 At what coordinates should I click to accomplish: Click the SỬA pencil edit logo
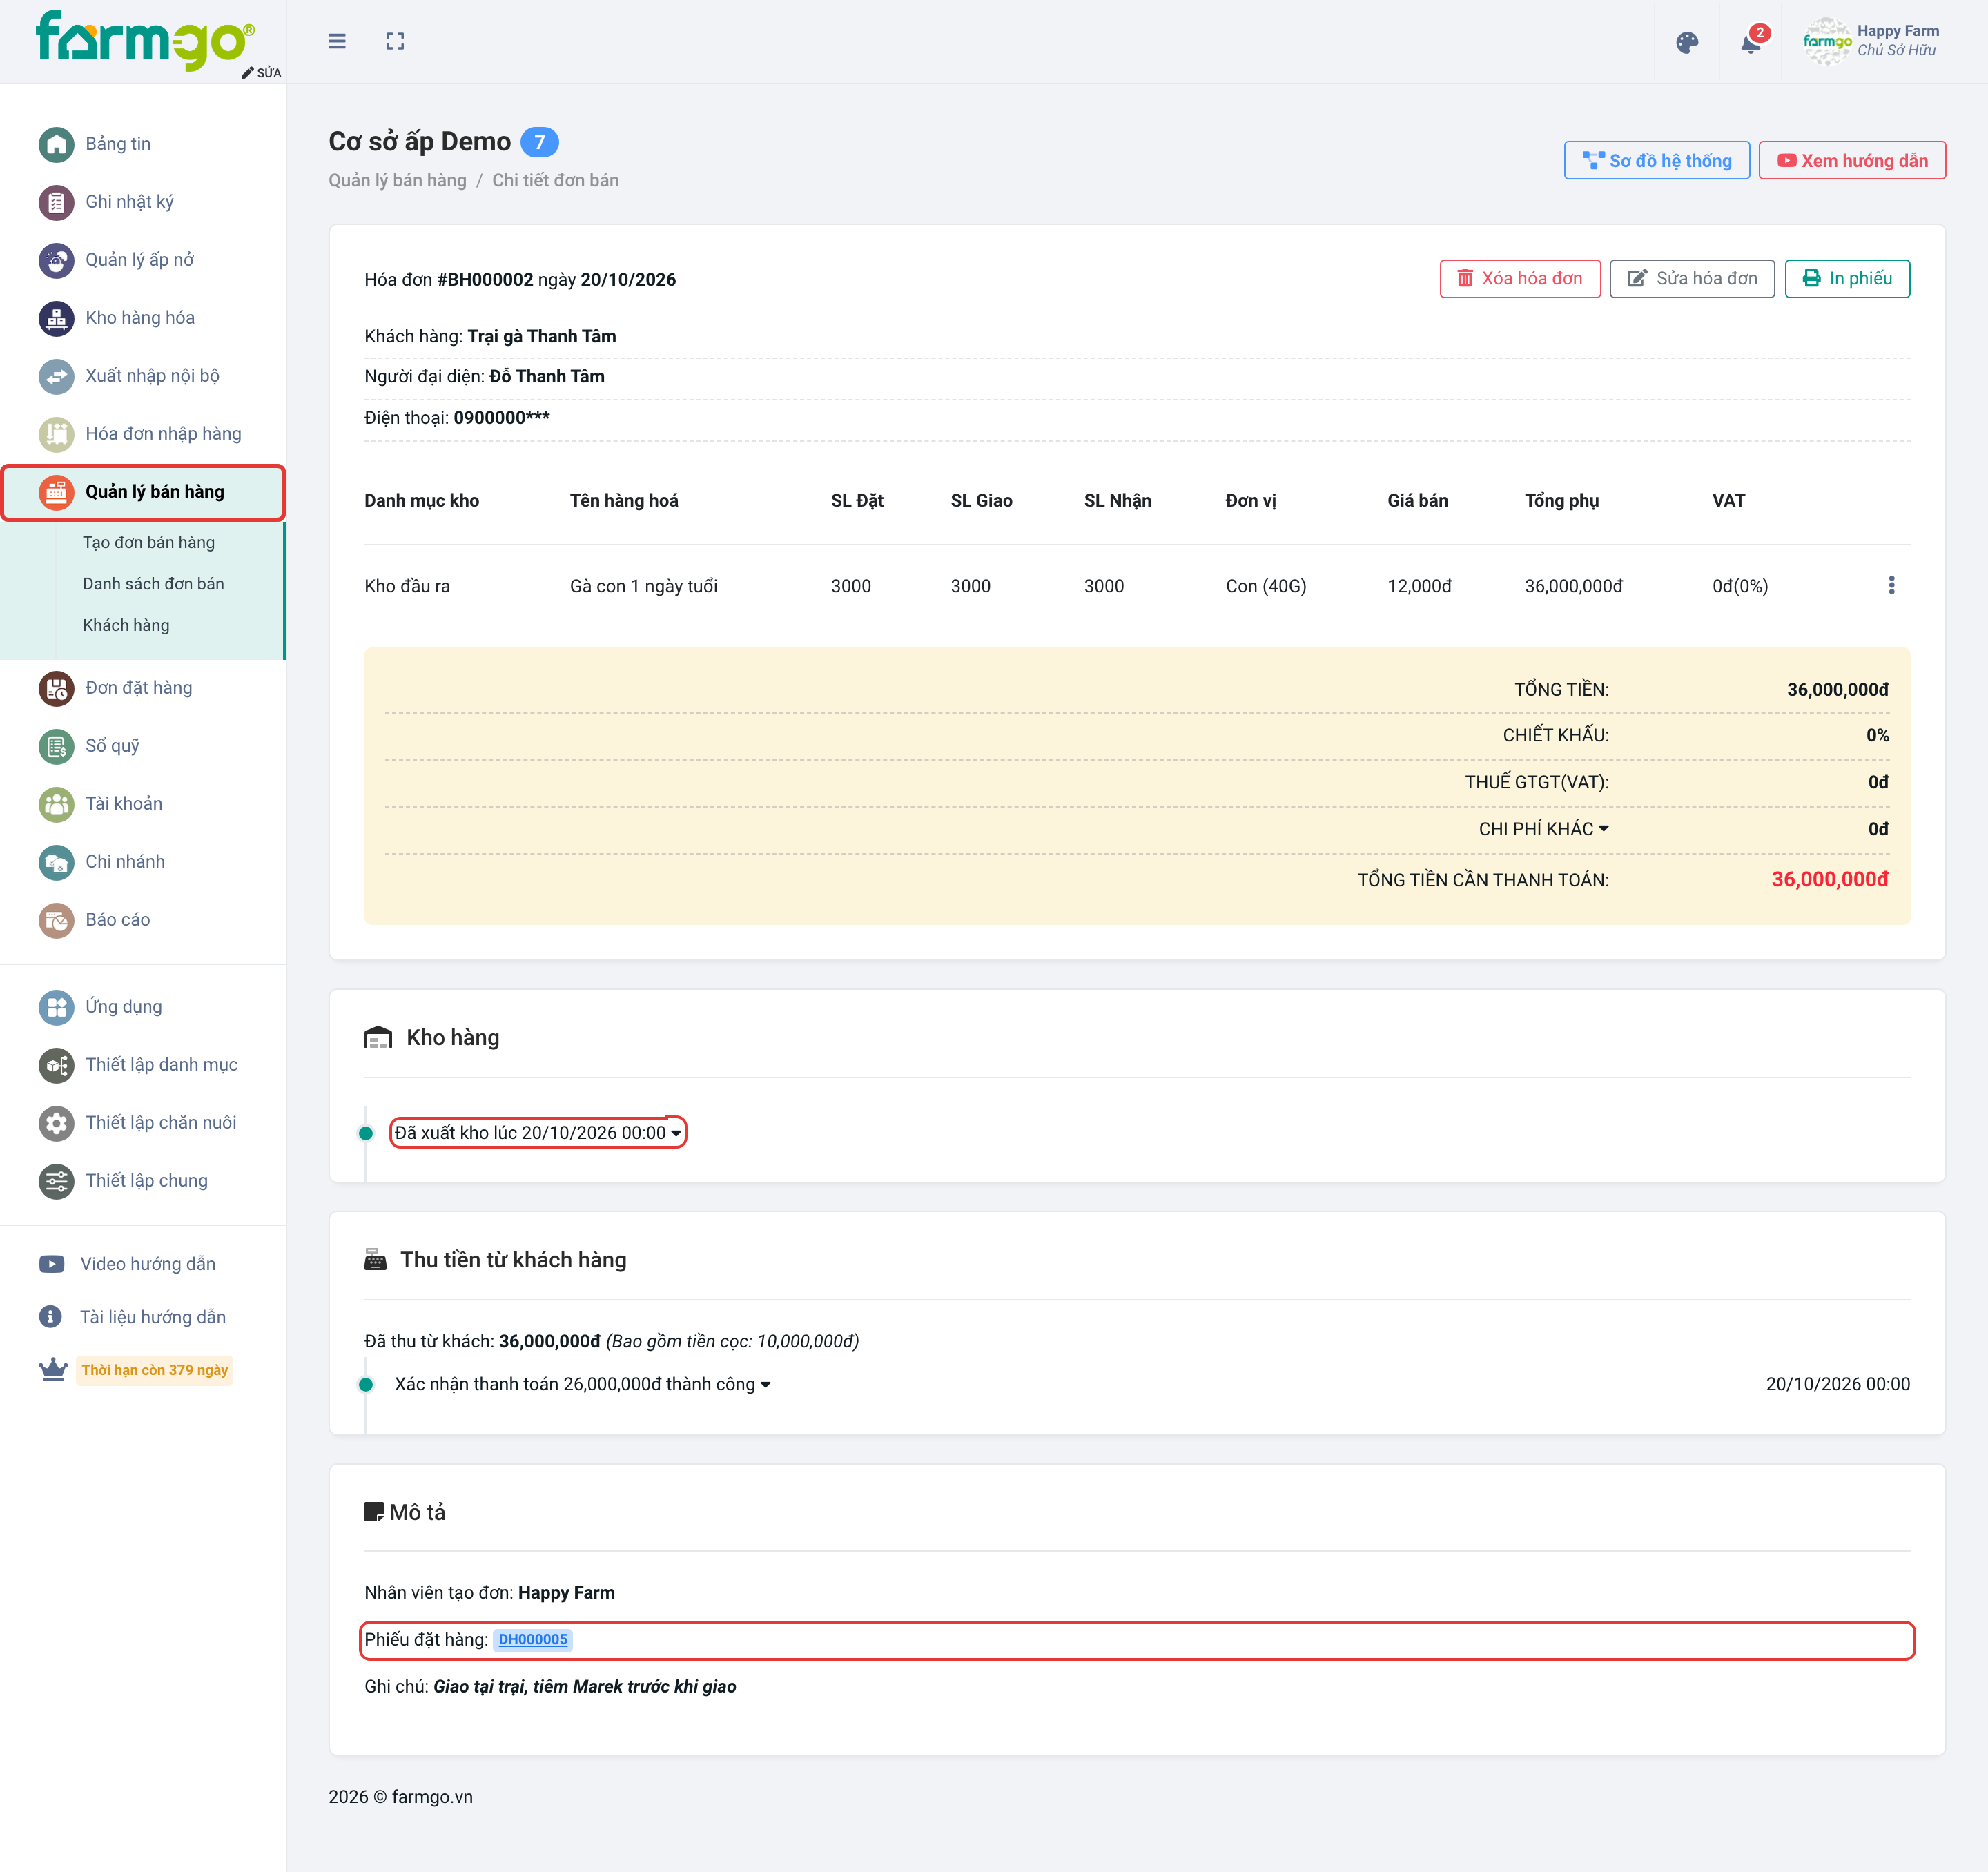pyautogui.click(x=261, y=73)
